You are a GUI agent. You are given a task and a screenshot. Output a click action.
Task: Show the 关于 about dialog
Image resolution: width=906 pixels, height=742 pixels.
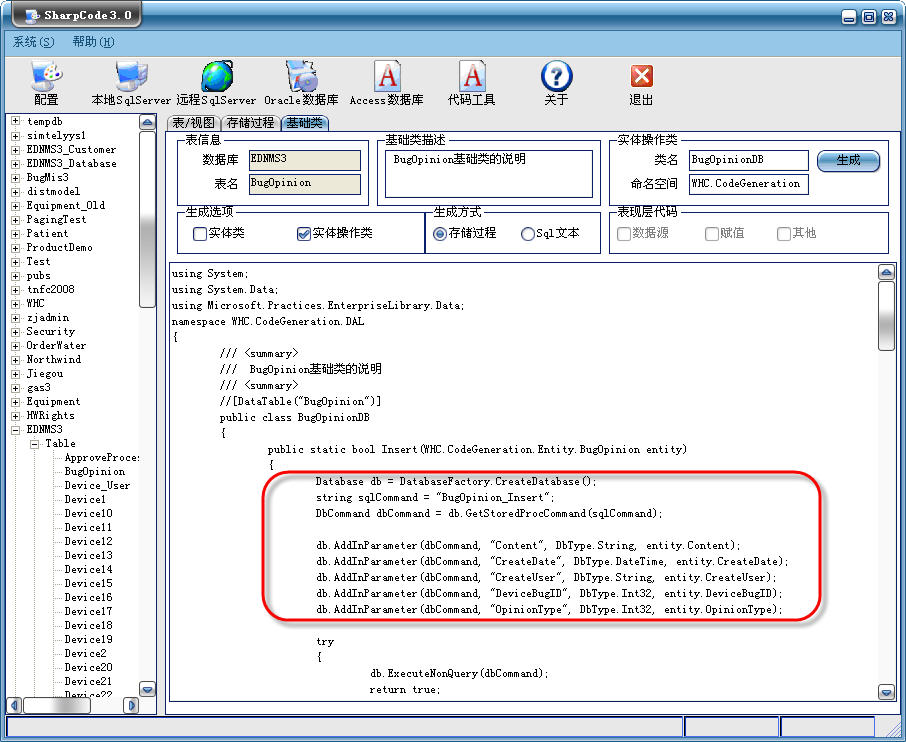[x=556, y=83]
